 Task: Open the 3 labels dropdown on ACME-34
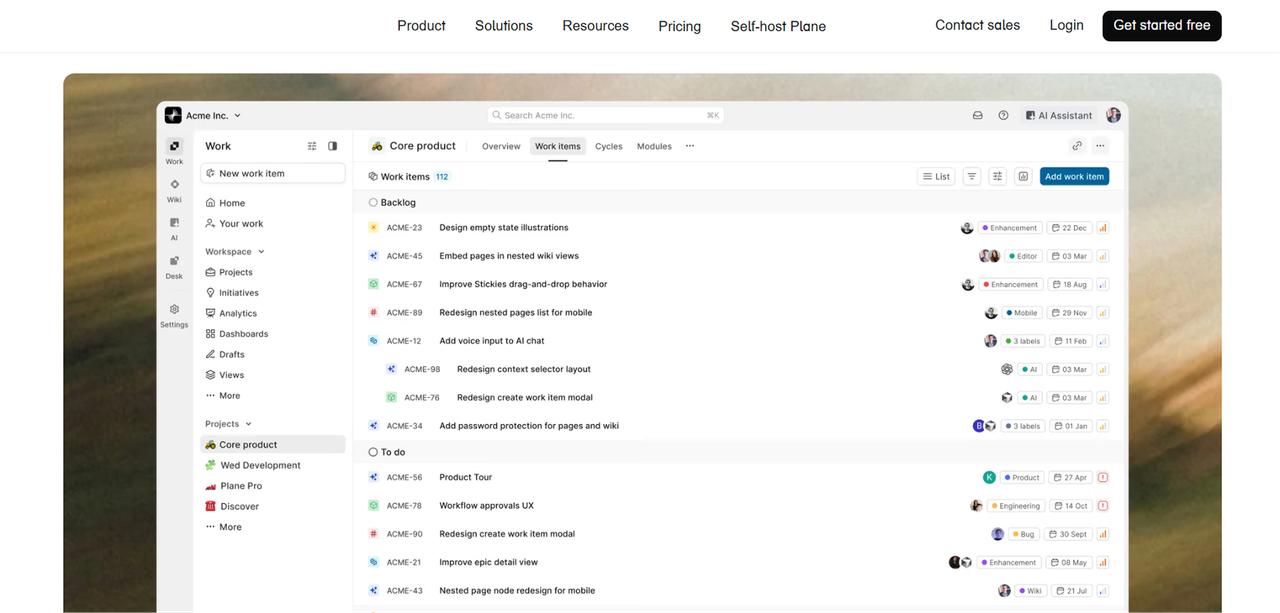[x=1023, y=426]
